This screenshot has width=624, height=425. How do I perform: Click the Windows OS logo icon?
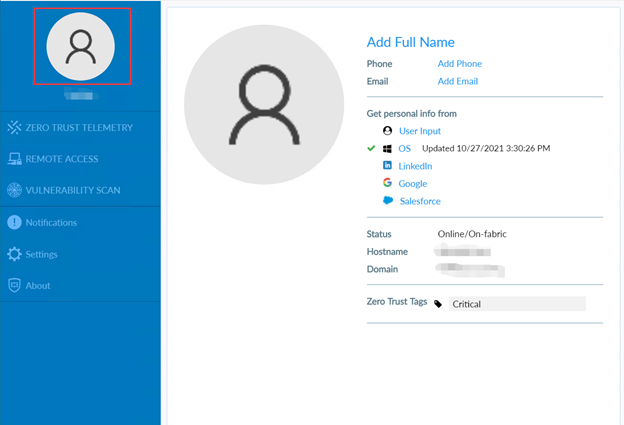coord(387,148)
